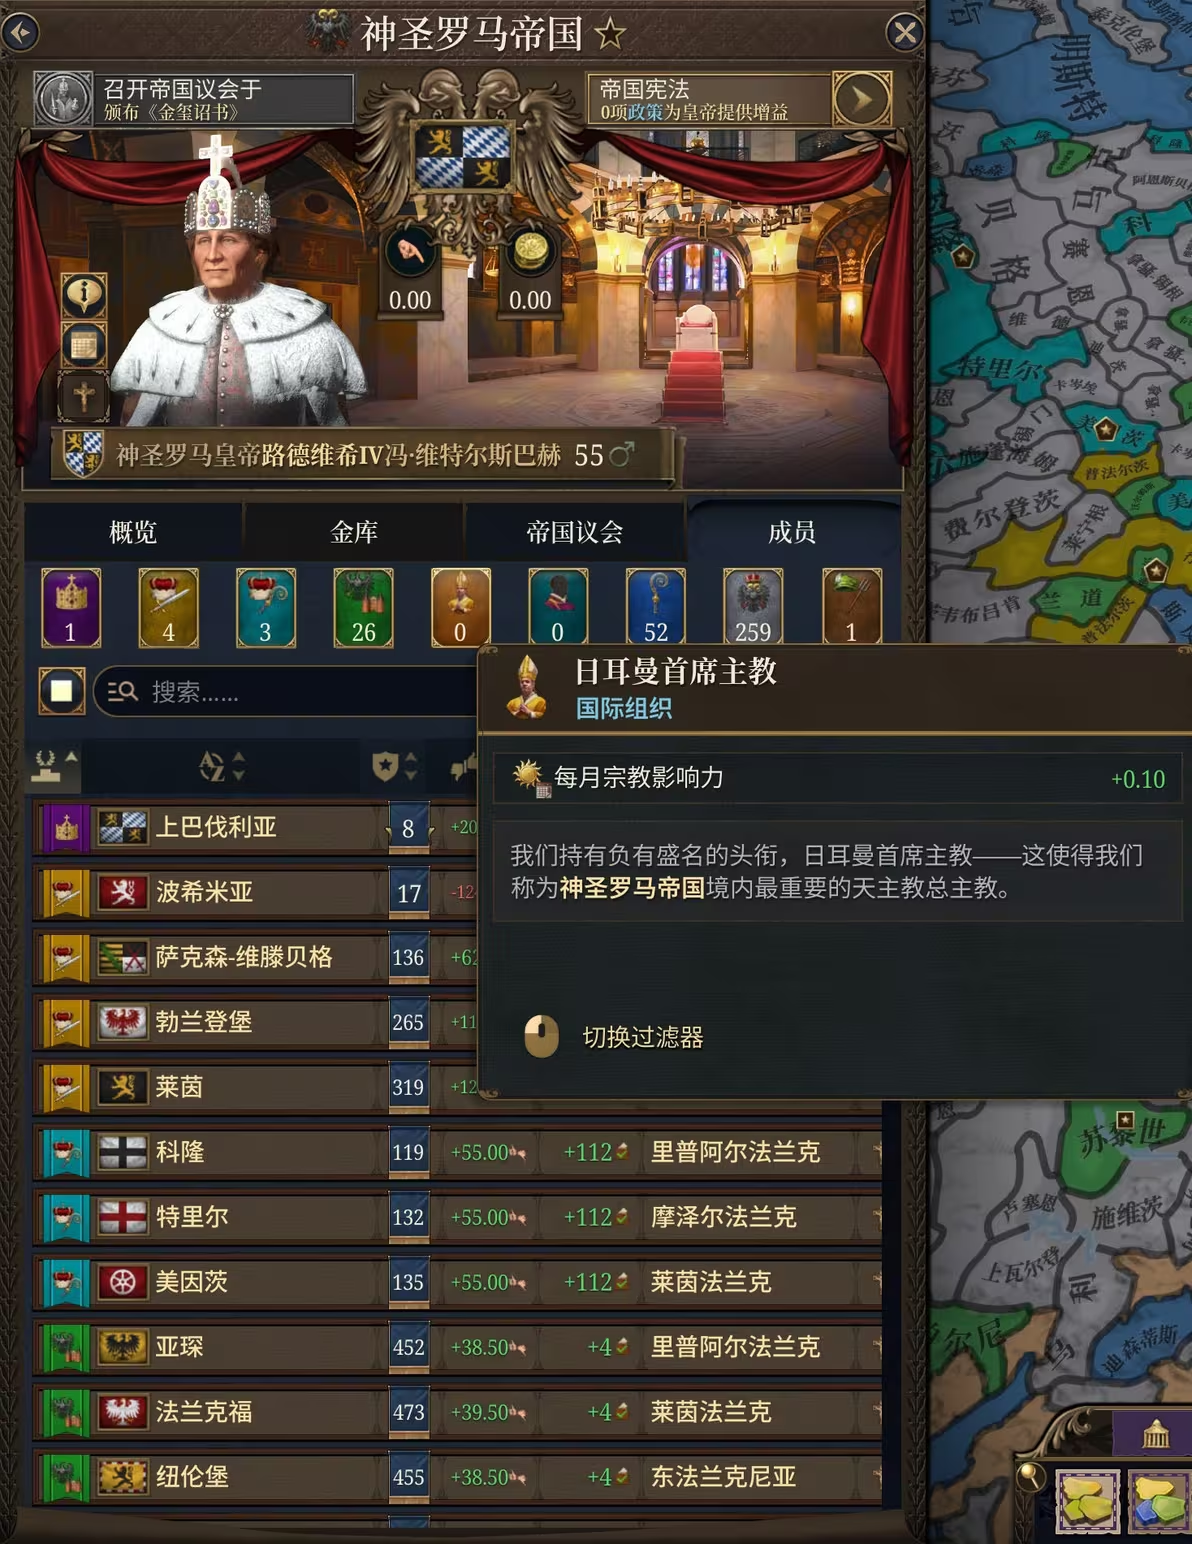Select the Emperor member filter icon
This screenshot has height=1544, width=1192.
71,607
